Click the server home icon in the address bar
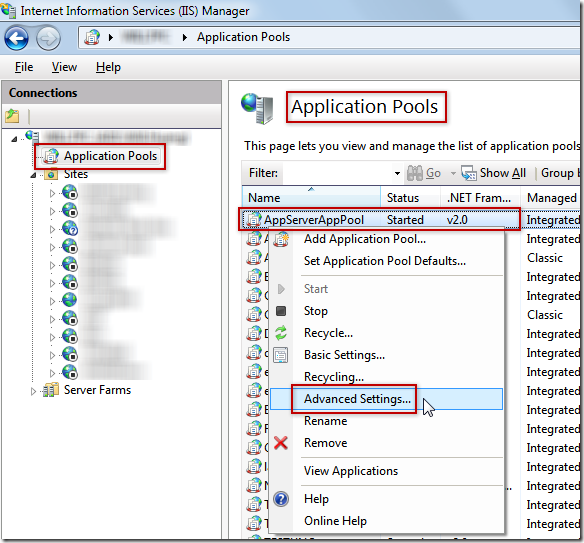 tap(92, 37)
